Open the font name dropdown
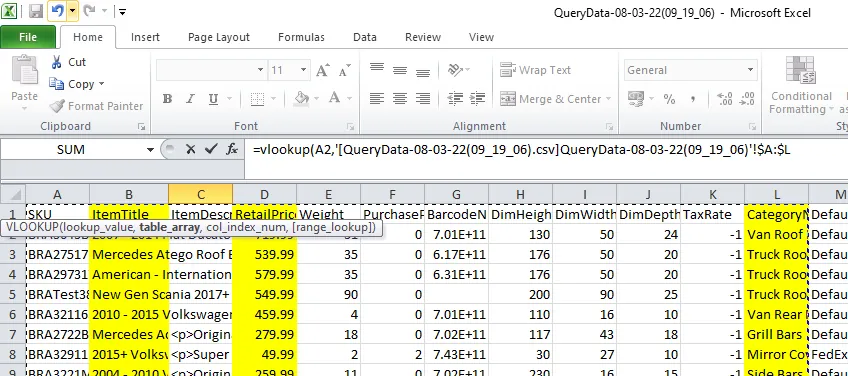This screenshot has width=848, height=376. point(260,70)
